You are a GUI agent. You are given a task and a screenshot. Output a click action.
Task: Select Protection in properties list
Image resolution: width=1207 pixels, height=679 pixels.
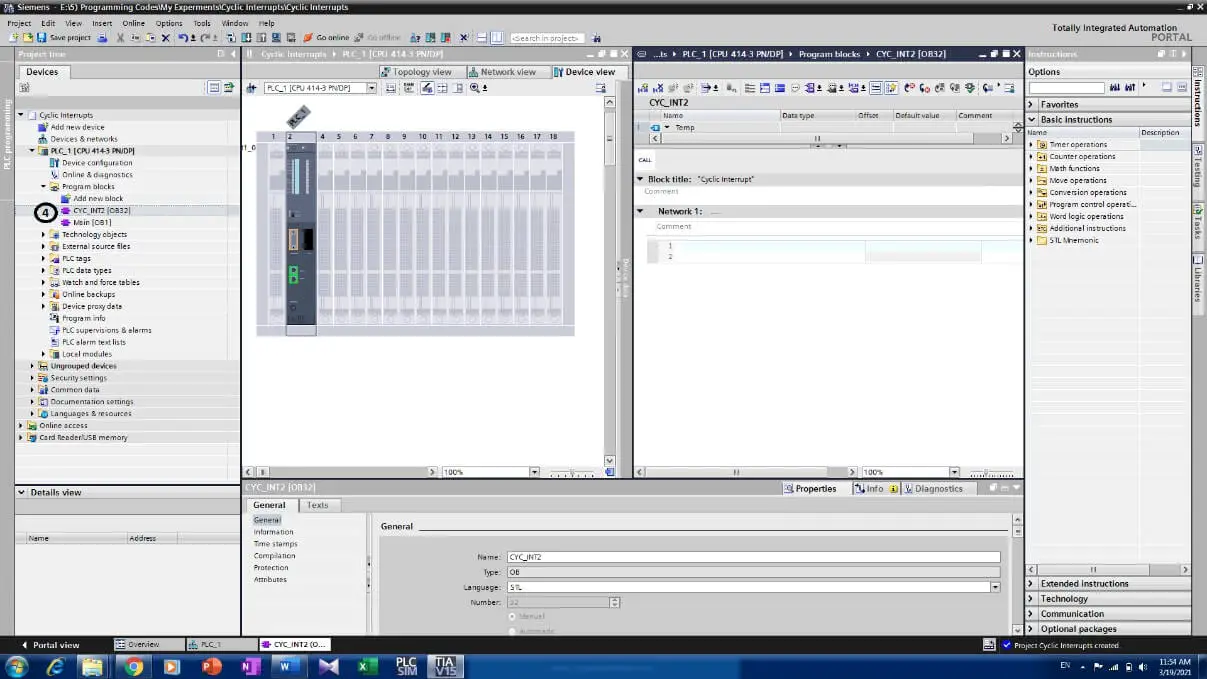(x=271, y=568)
